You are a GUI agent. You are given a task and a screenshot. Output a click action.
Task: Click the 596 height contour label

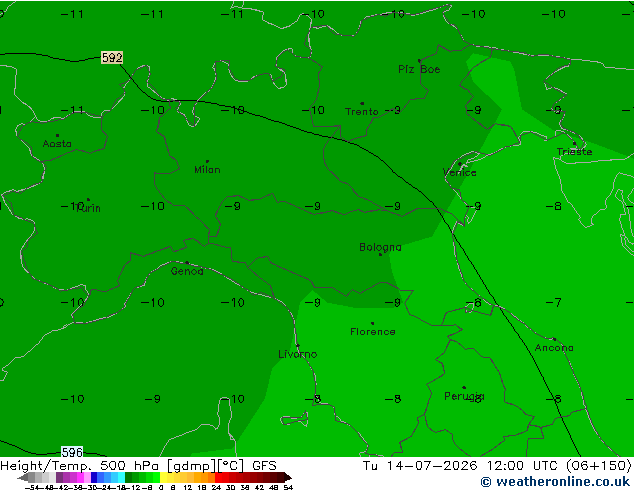click(72, 452)
